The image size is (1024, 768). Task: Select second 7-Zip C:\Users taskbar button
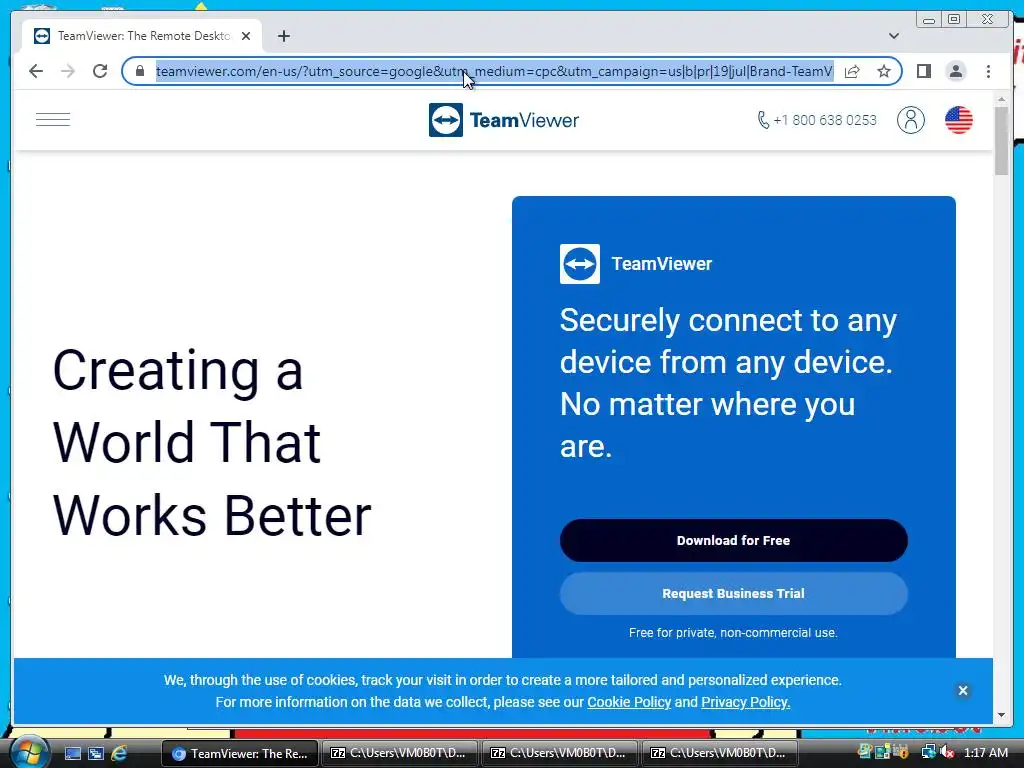560,753
